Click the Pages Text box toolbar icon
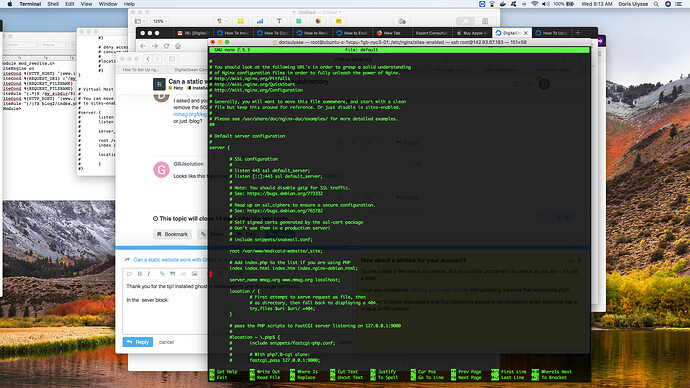This screenshot has width=690, height=388. 279,21
